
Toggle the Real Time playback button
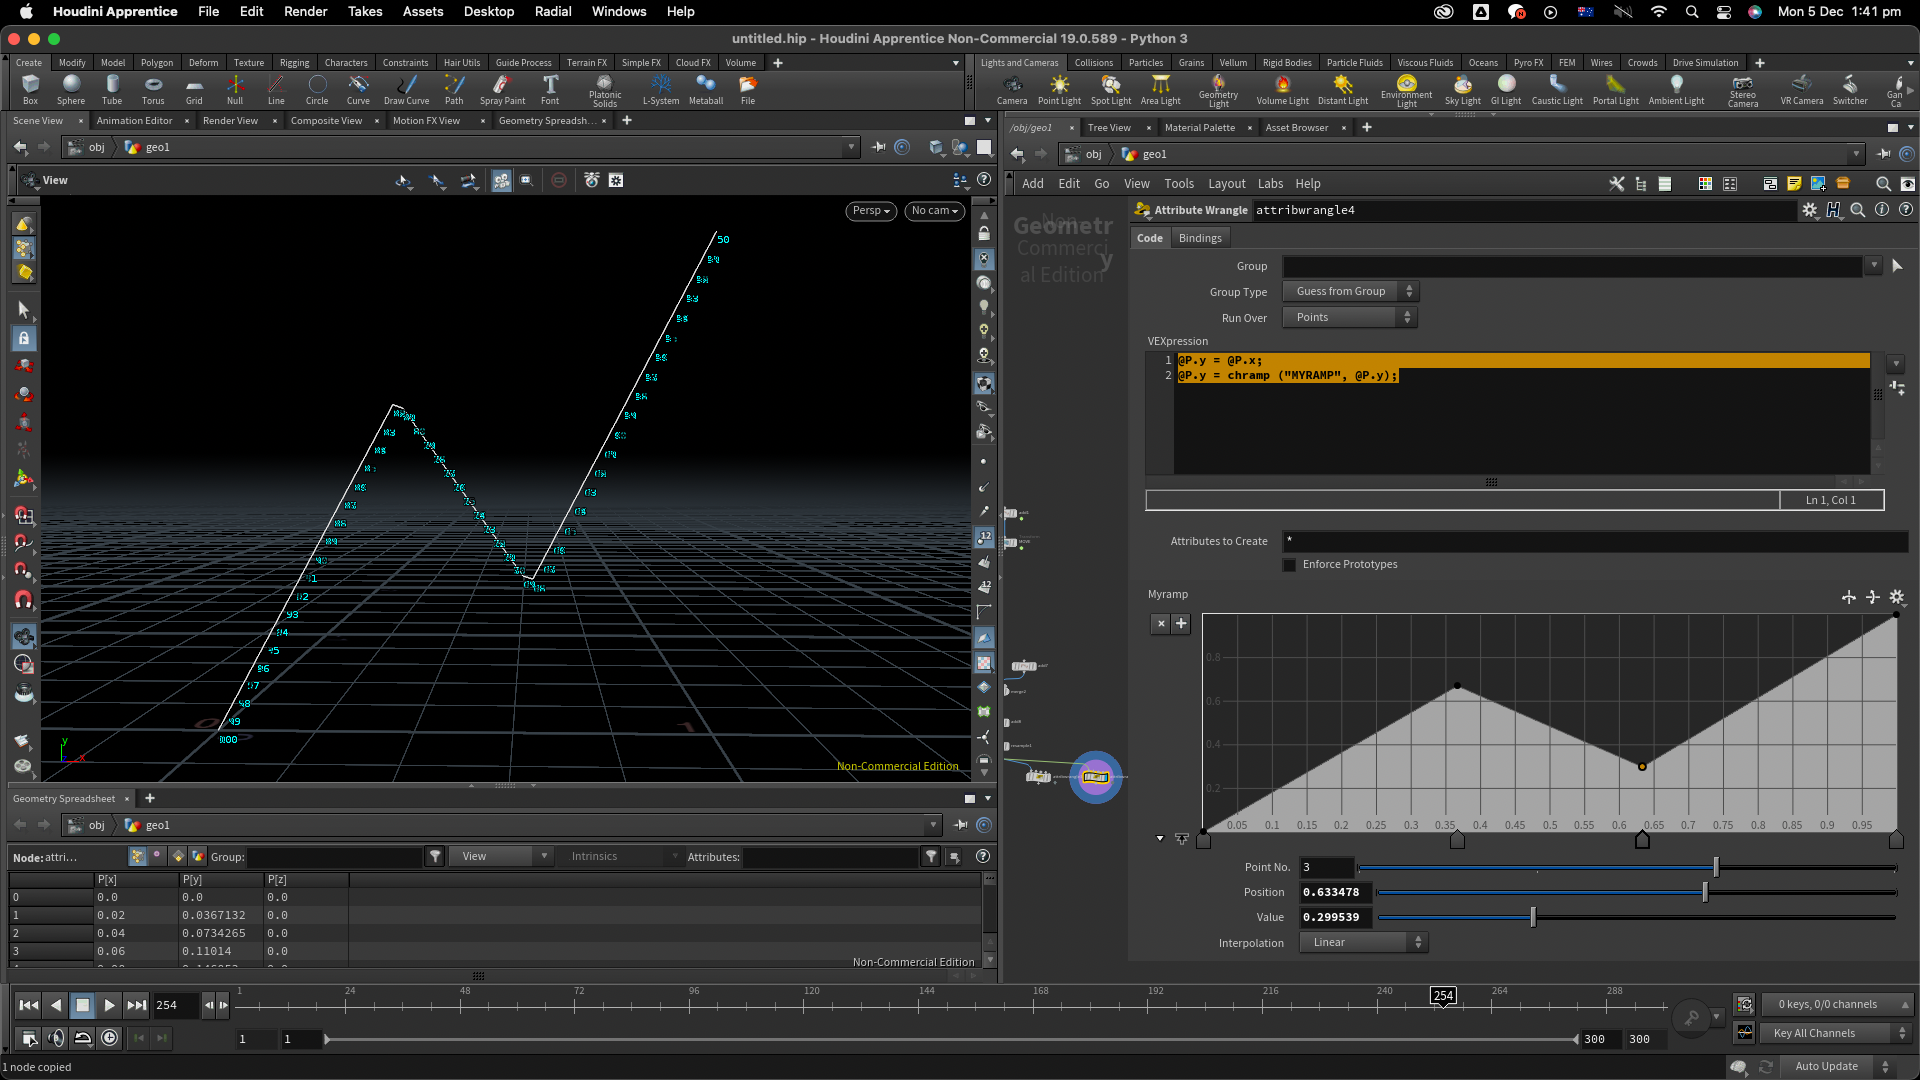click(109, 1038)
